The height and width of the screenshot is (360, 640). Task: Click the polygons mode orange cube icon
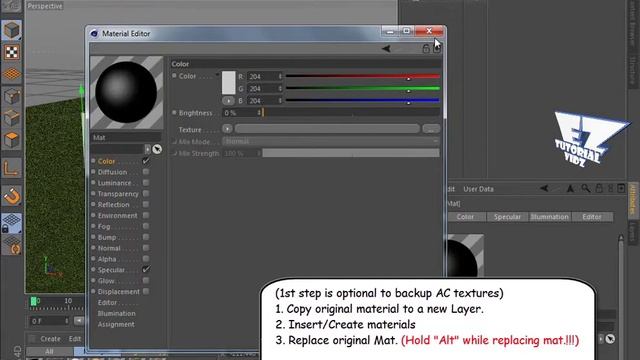11,140
